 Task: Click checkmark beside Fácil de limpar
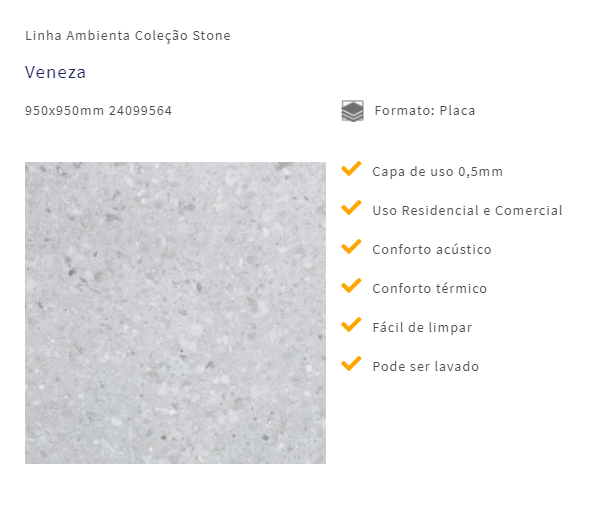pyautogui.click(x=351, y=325)
